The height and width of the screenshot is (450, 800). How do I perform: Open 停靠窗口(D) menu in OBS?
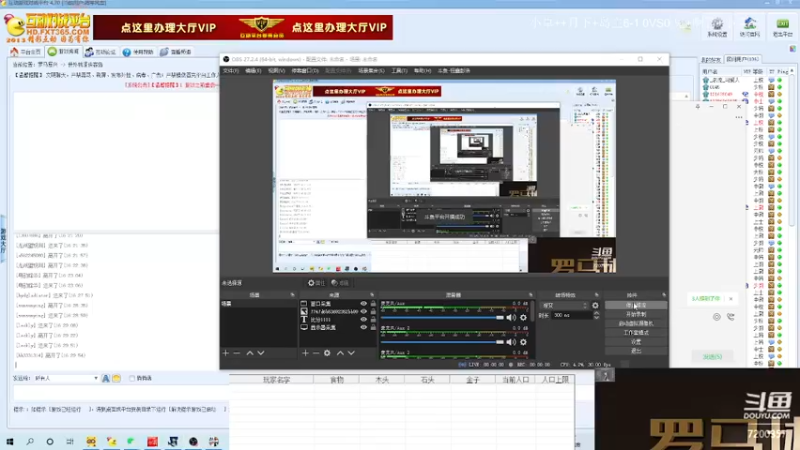click(305, 70)
